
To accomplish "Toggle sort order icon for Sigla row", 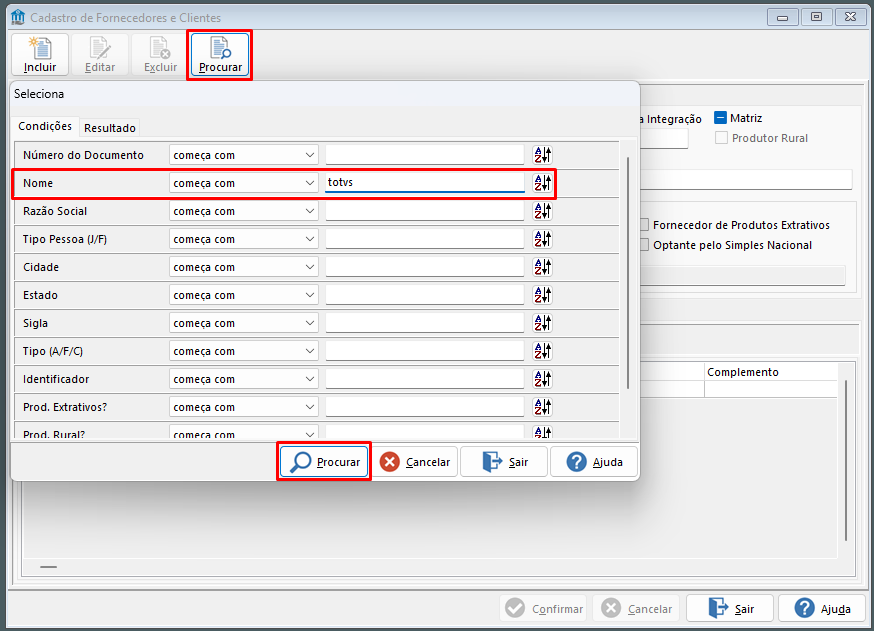I will (542, 323).
